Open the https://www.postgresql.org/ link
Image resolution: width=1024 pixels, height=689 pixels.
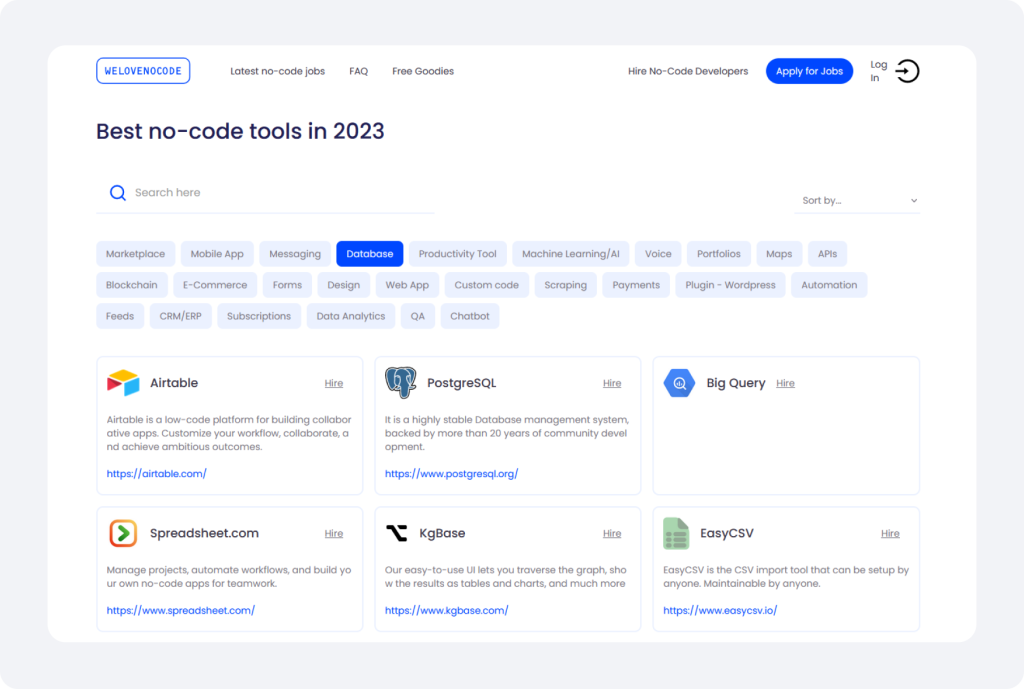coord(451,473)
